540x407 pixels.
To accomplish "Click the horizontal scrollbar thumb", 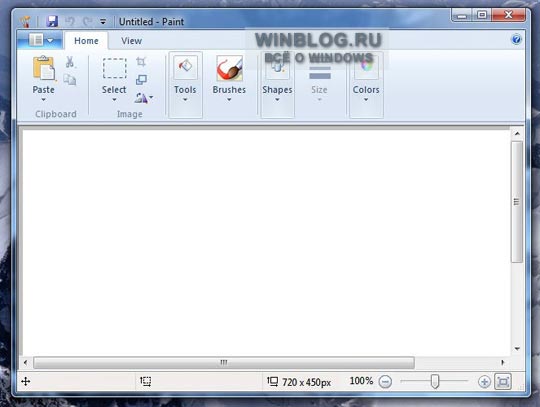I will click(x=224, y=362).
